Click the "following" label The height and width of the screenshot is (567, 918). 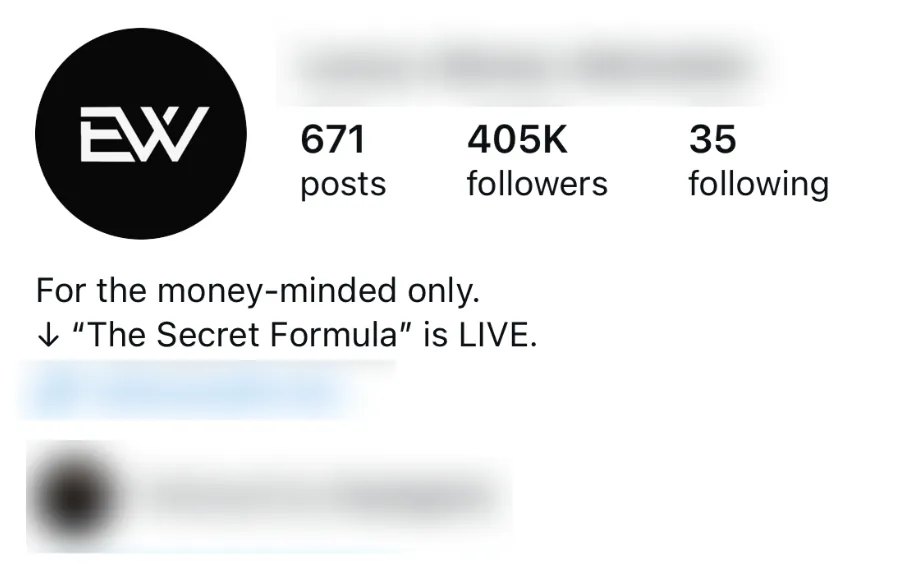tap(758, 185)
